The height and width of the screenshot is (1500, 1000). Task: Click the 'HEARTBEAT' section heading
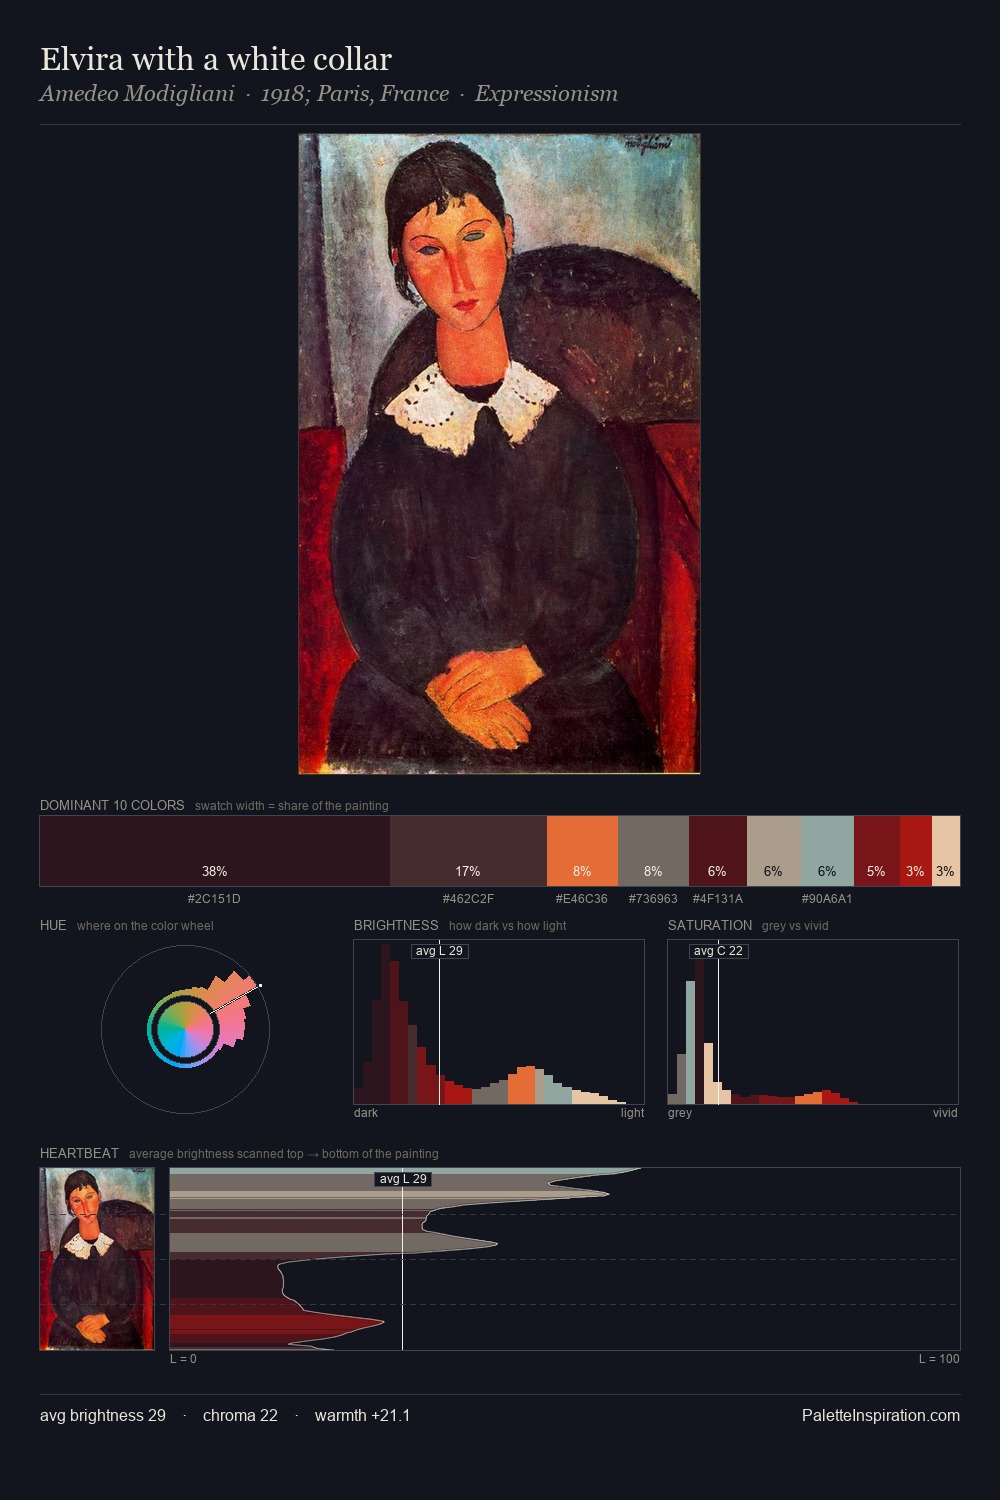(x=79, y=1153)
